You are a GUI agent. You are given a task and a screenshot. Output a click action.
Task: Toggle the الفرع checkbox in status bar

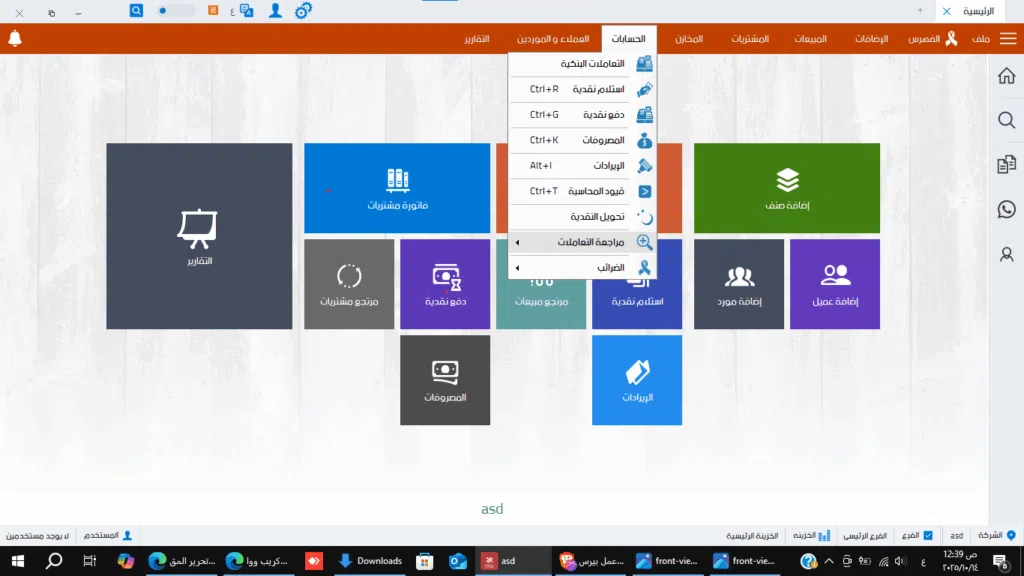[x=928, y=536]
